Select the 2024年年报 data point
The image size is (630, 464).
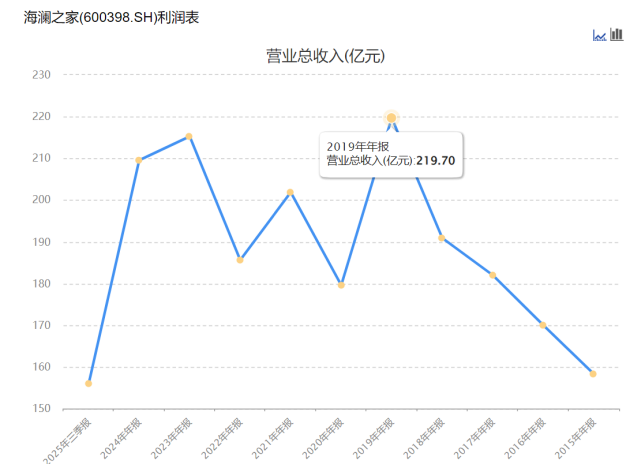pos(139,160)
